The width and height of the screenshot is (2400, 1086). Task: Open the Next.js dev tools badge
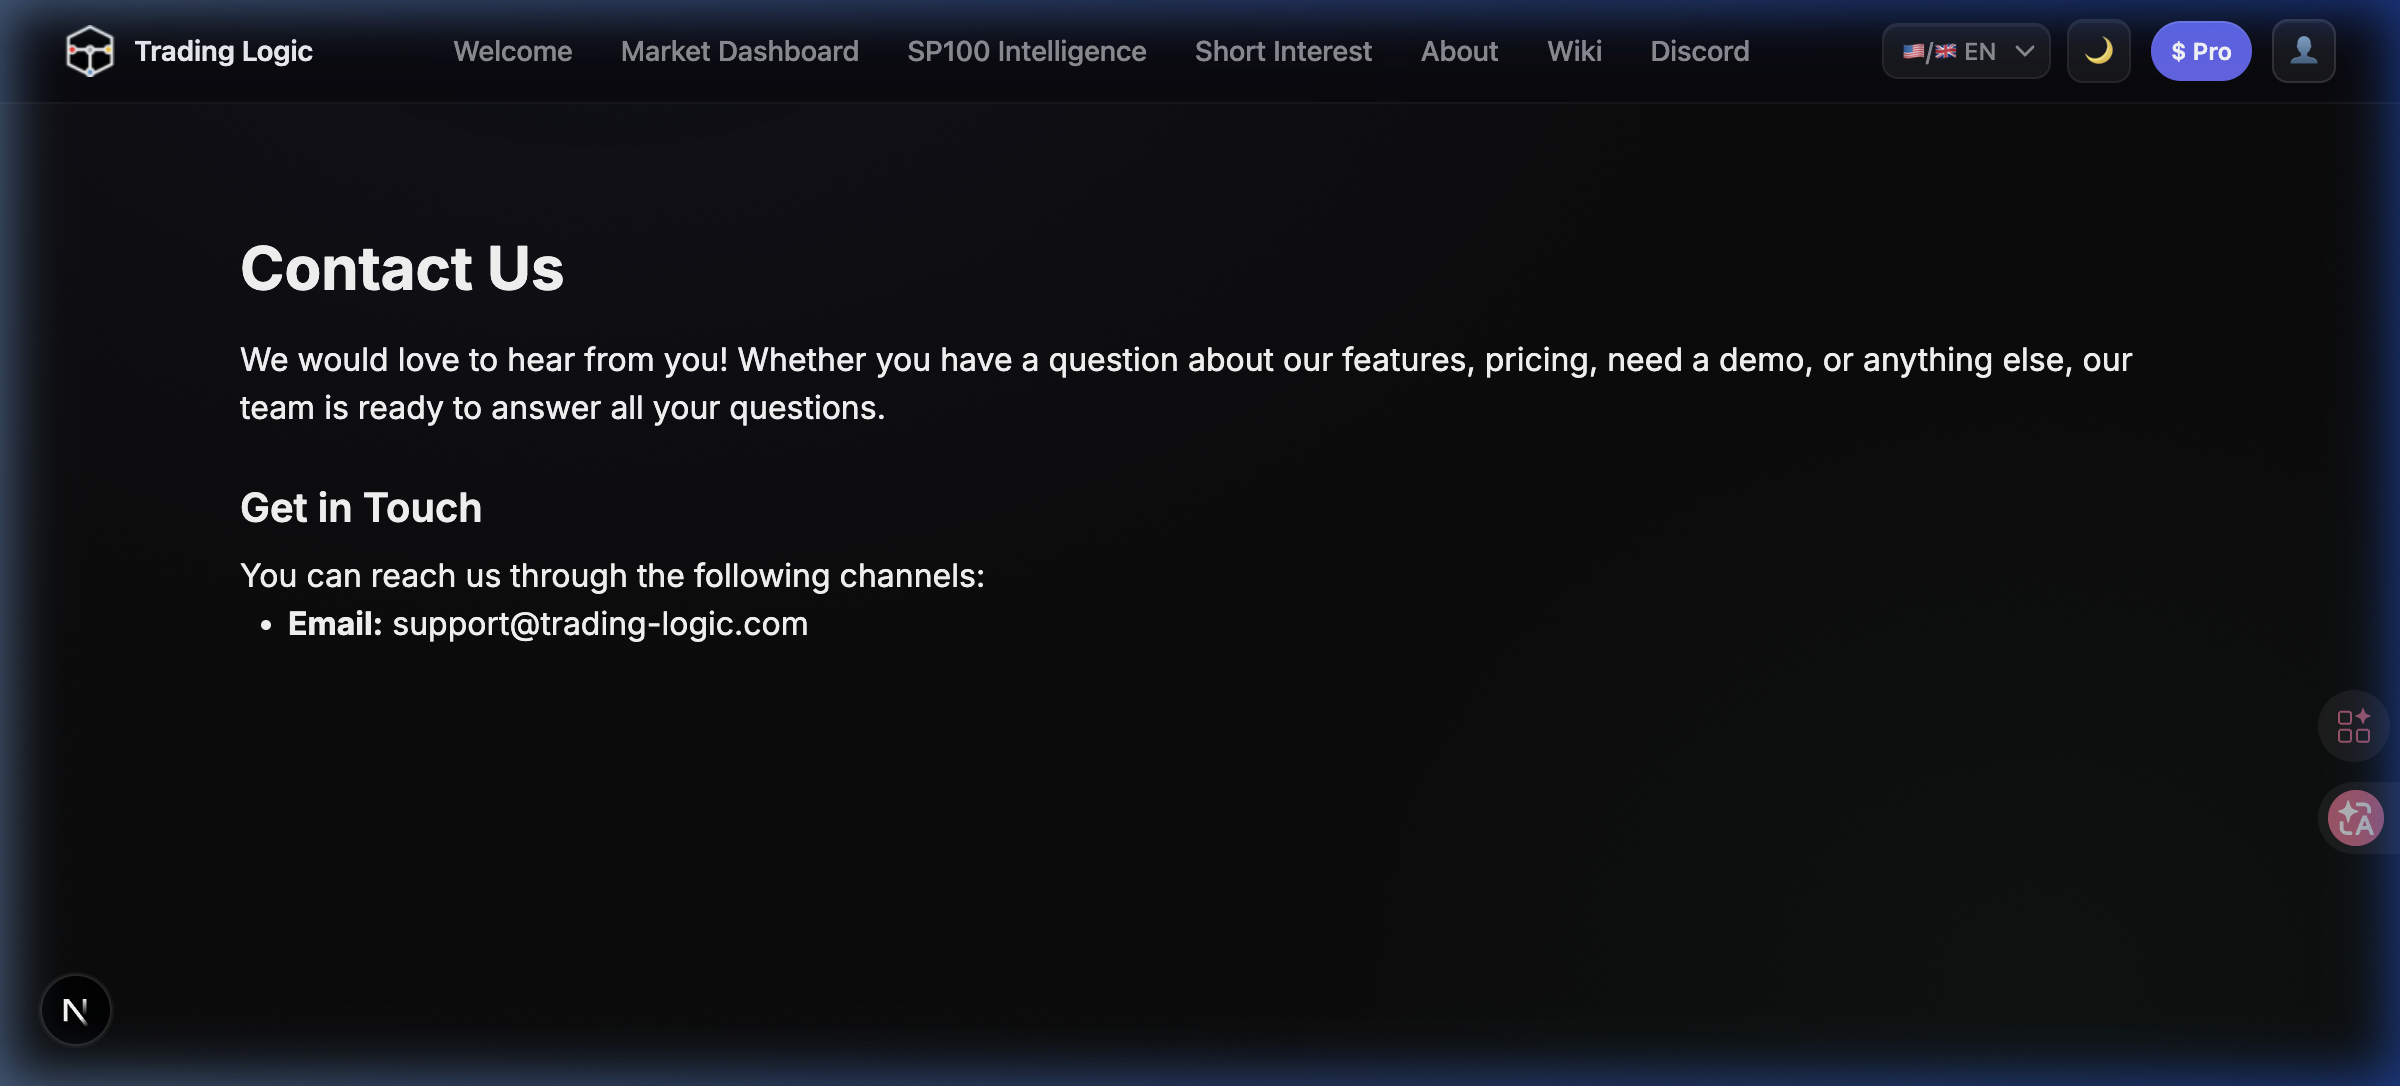coord(76,1010)
